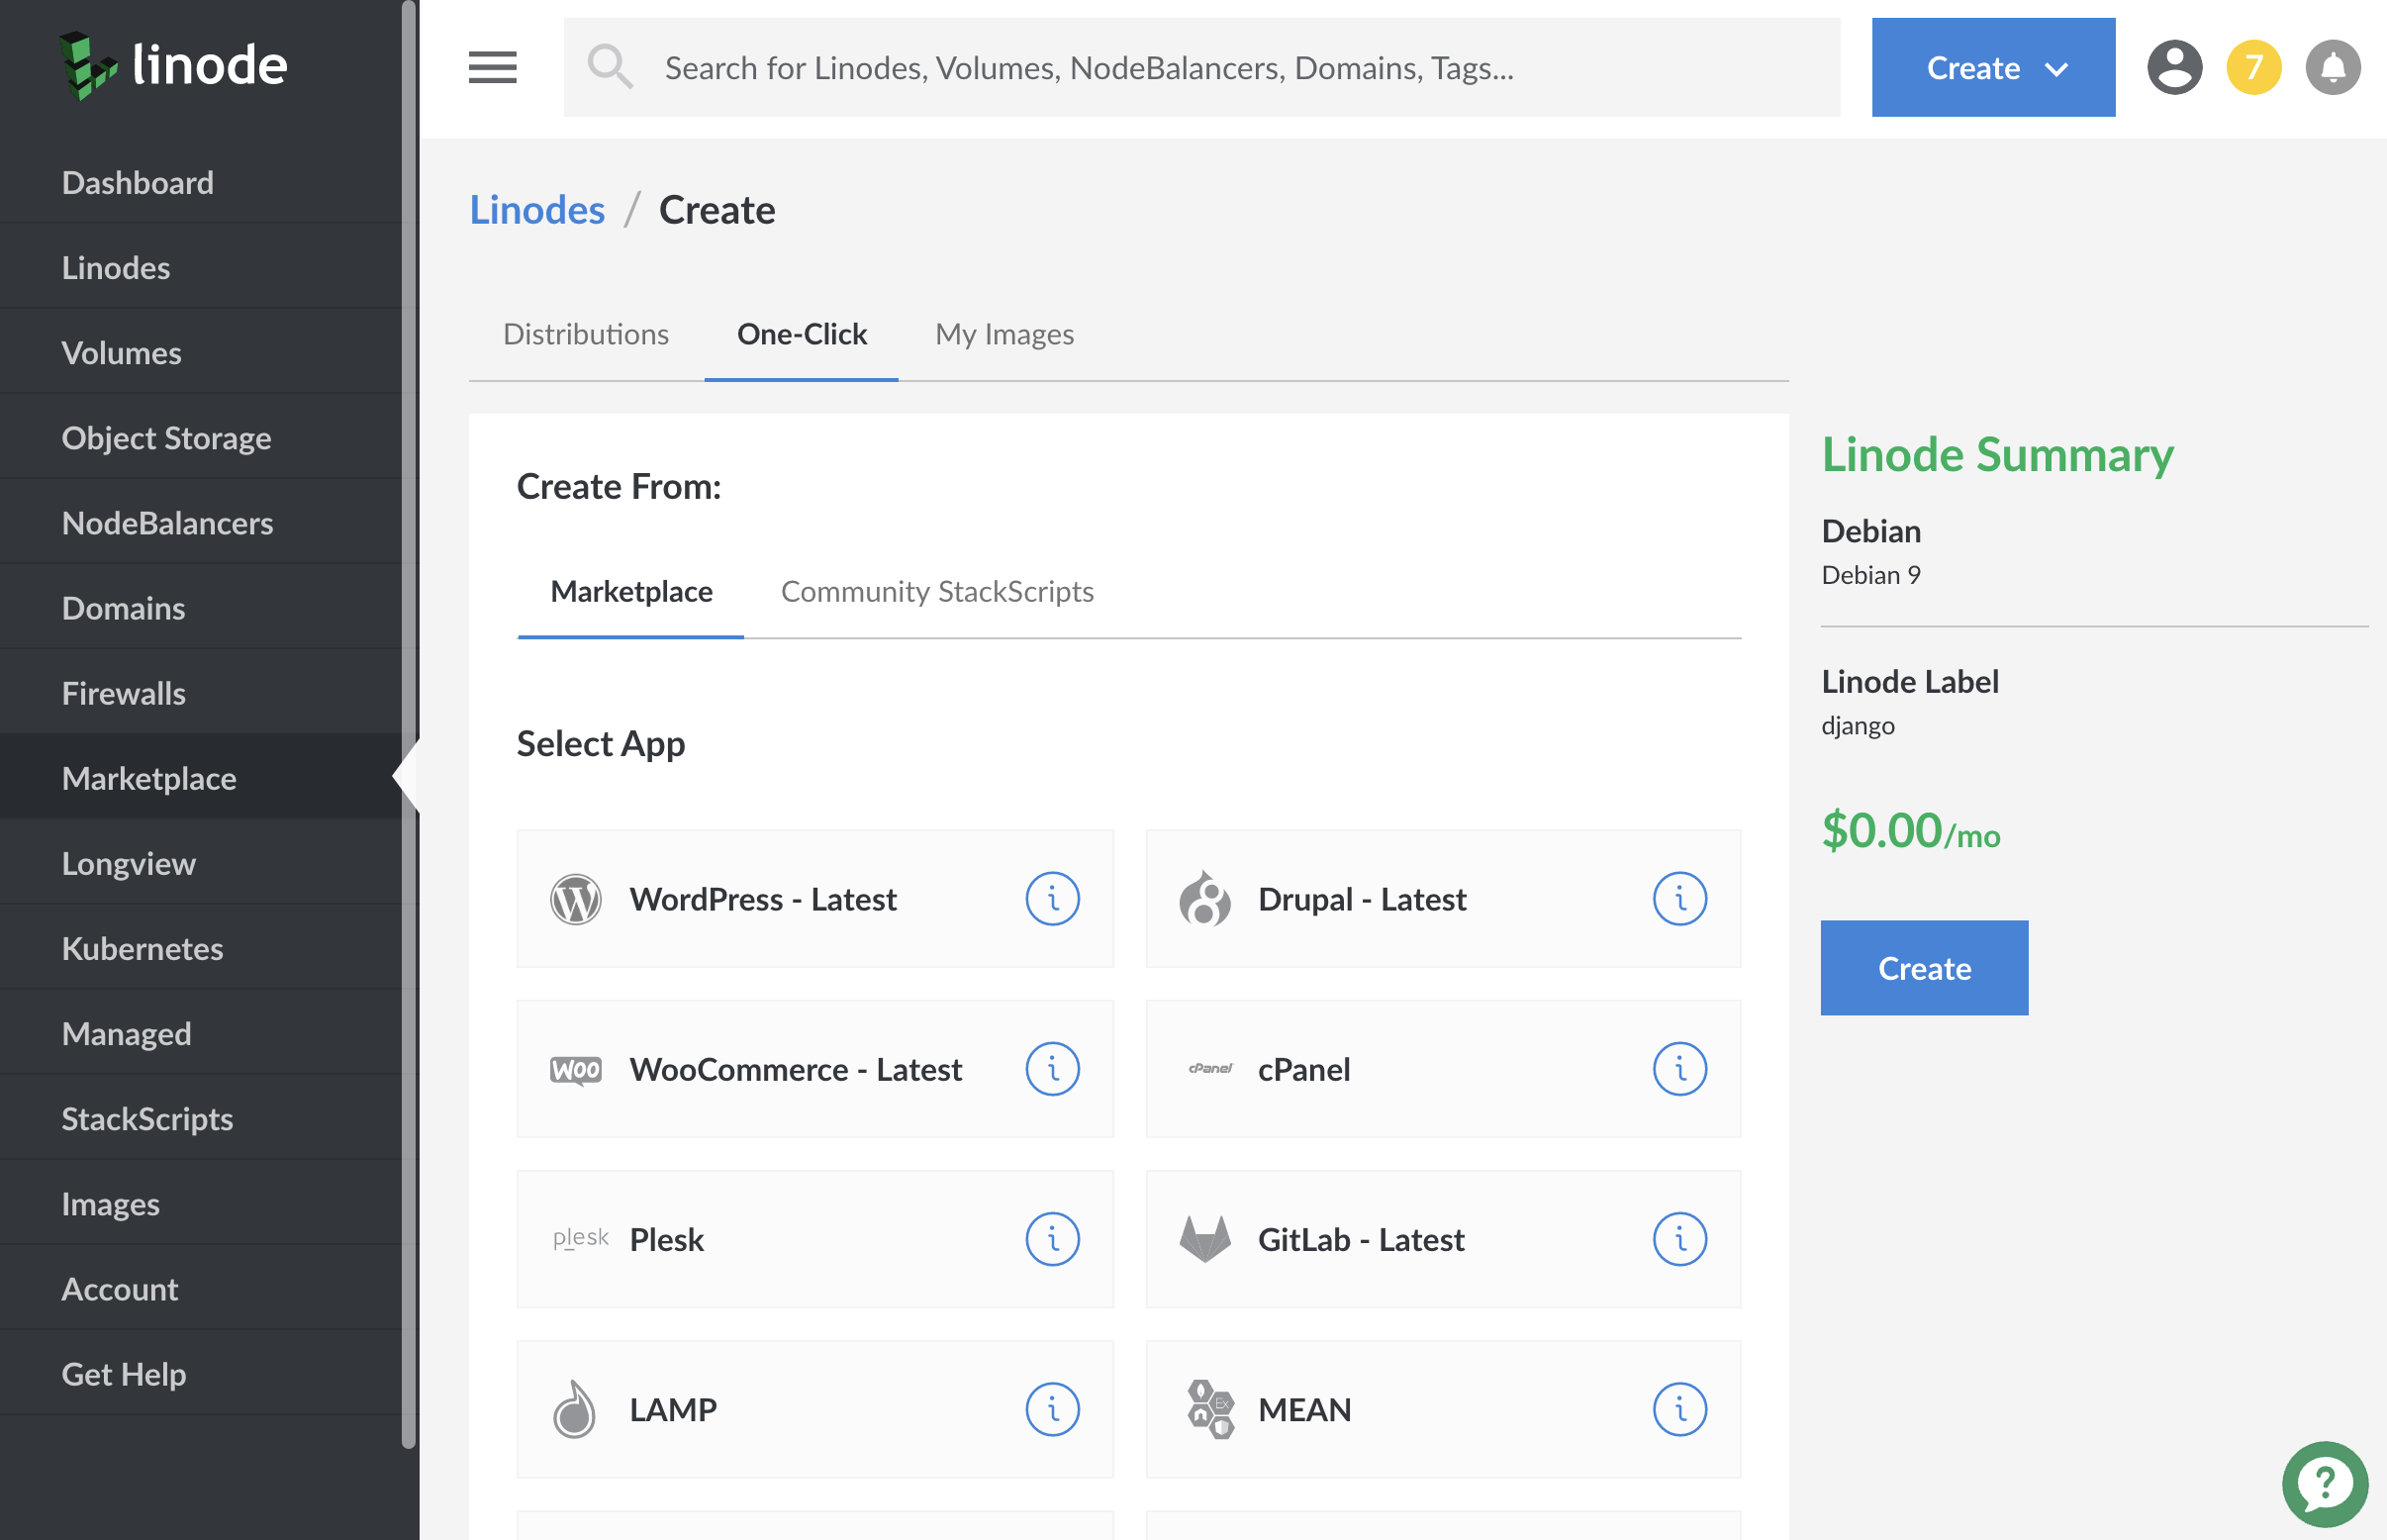Switch to the My Images tab
Viewport: 2387px width, 1540px height.
pyautogui.click(x=1005, y=335)
